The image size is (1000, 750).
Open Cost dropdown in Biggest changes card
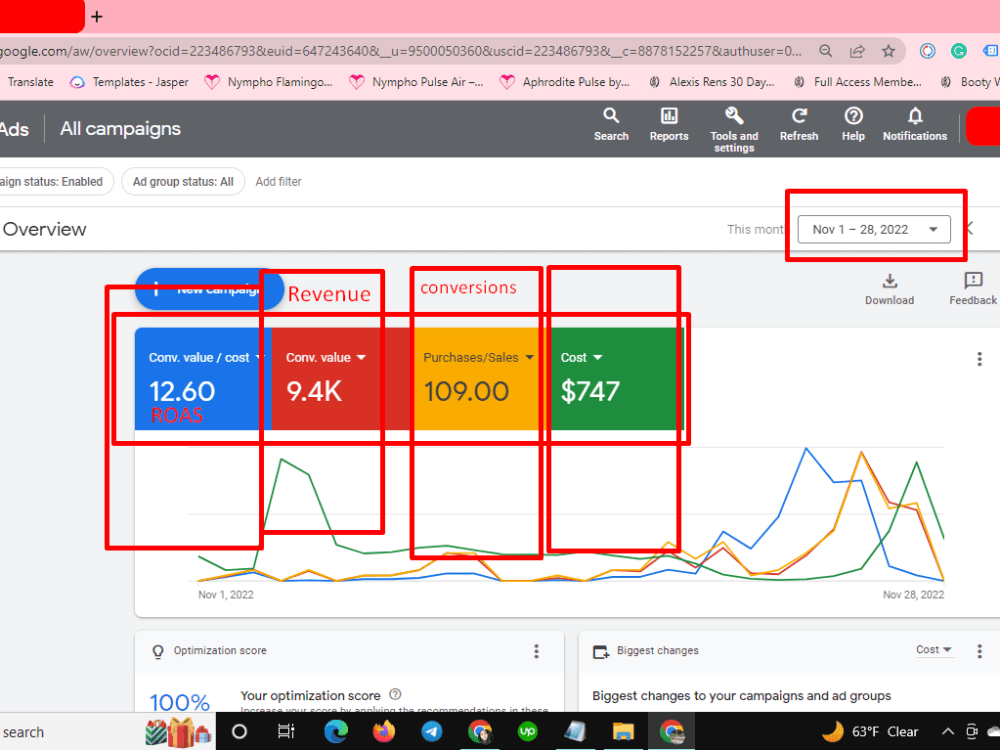click(x=934, y=650)
